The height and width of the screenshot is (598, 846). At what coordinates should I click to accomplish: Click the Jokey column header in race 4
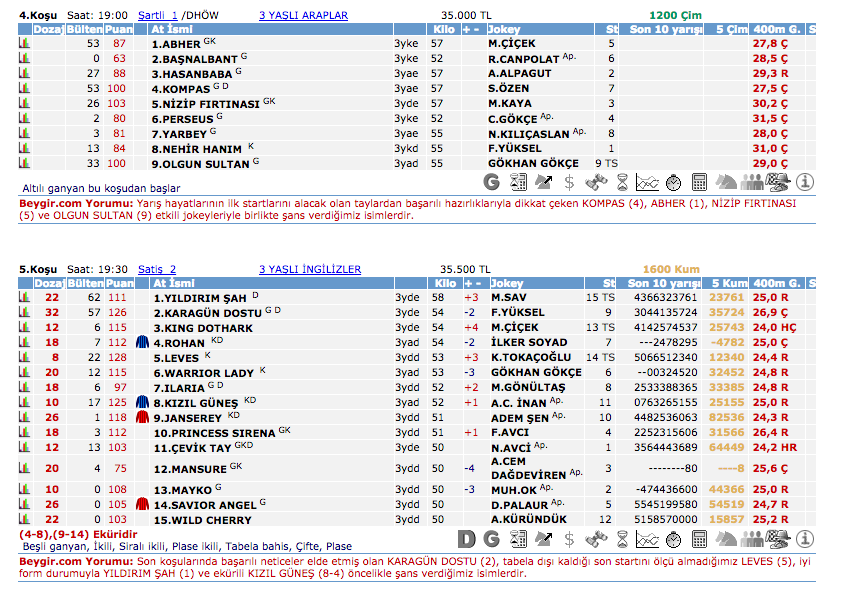point(509,30)
